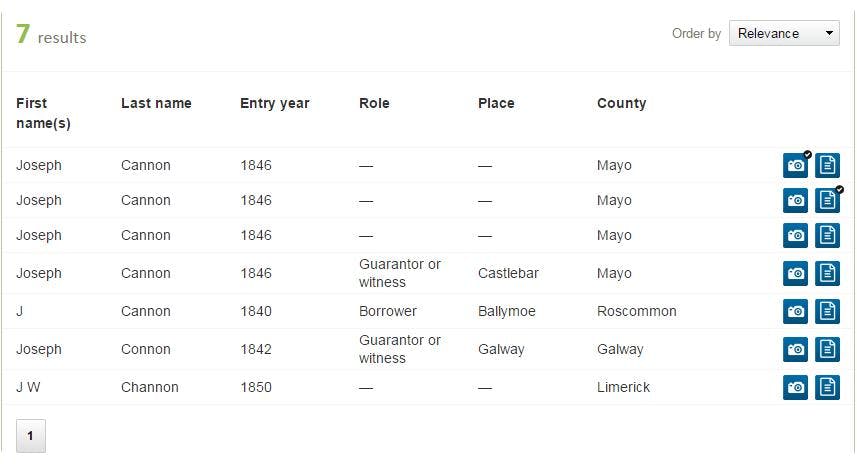The height and width of the screenshot is (464, 857).
Task: Open image for second Joseph Cannon row
Action: click(795, 201)
